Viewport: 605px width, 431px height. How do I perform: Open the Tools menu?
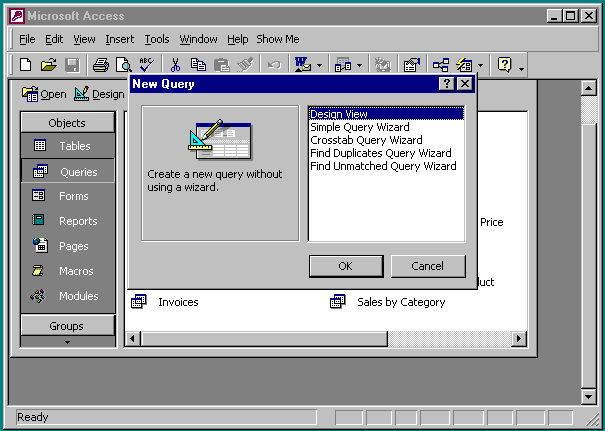coord(157,39)
